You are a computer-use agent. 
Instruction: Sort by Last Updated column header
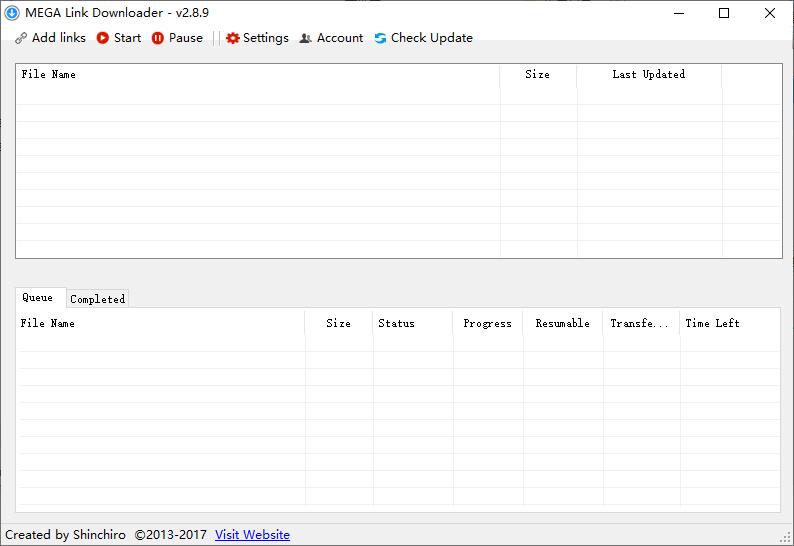(x=649, y=74)
